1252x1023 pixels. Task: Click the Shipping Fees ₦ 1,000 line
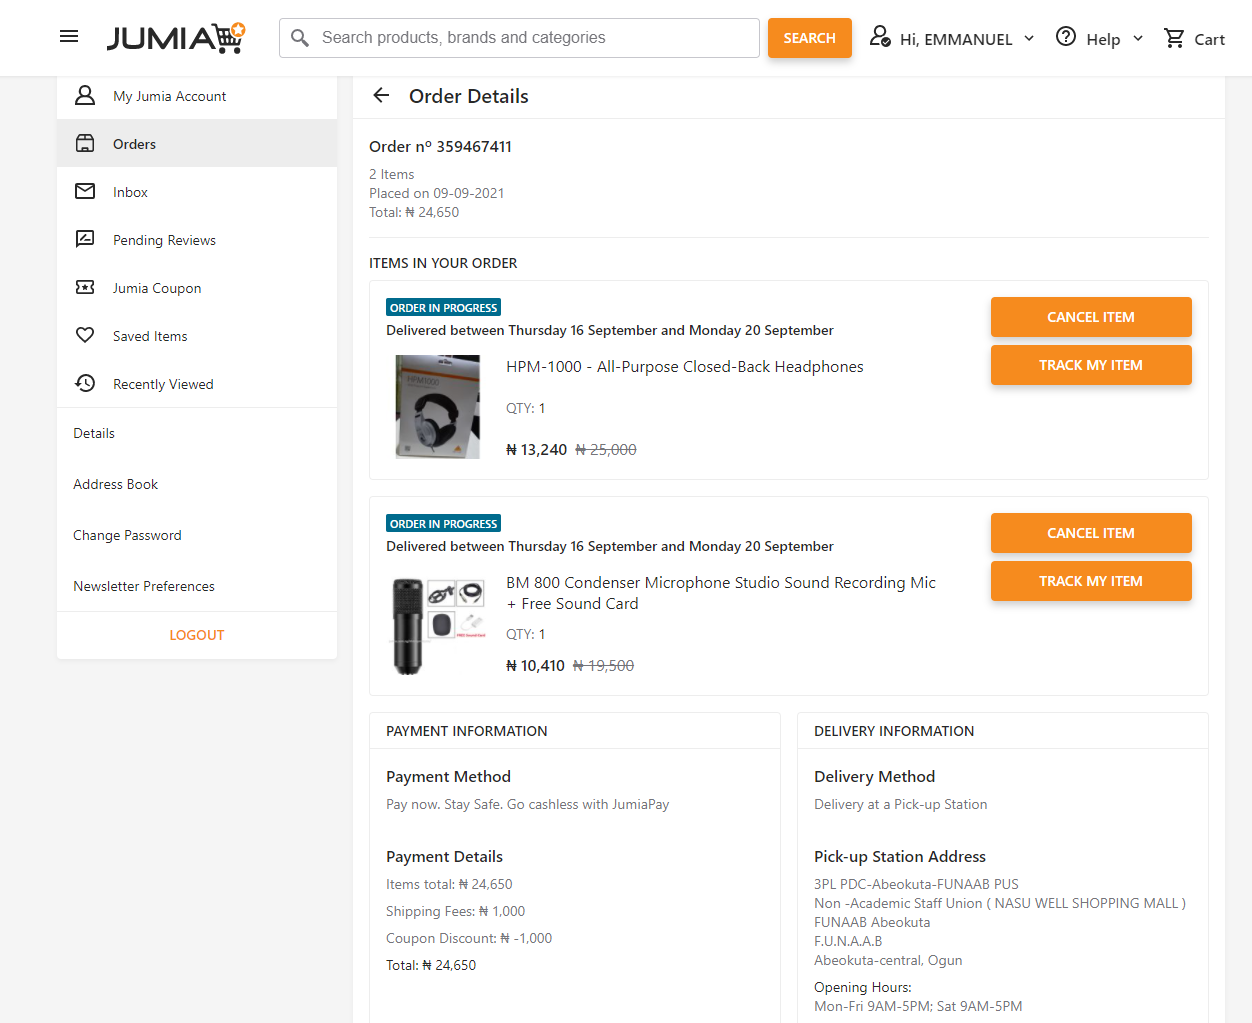455,911
